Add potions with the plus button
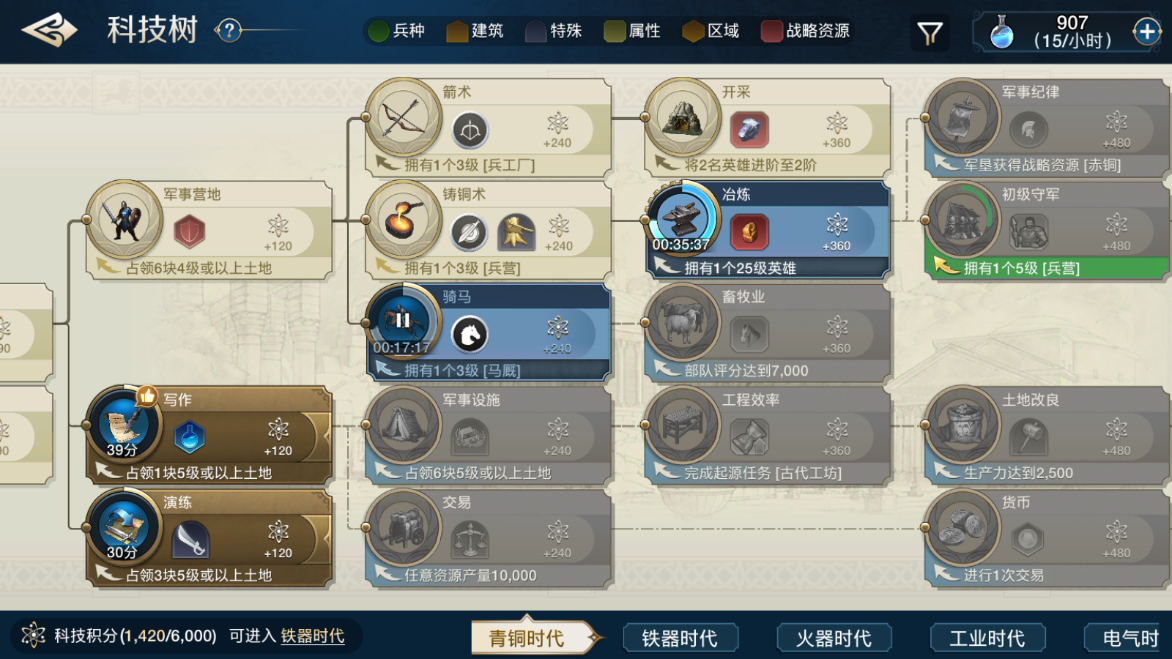Image resolution: width=1172 pixels, height=659 pixels. tap(1146, 32)
